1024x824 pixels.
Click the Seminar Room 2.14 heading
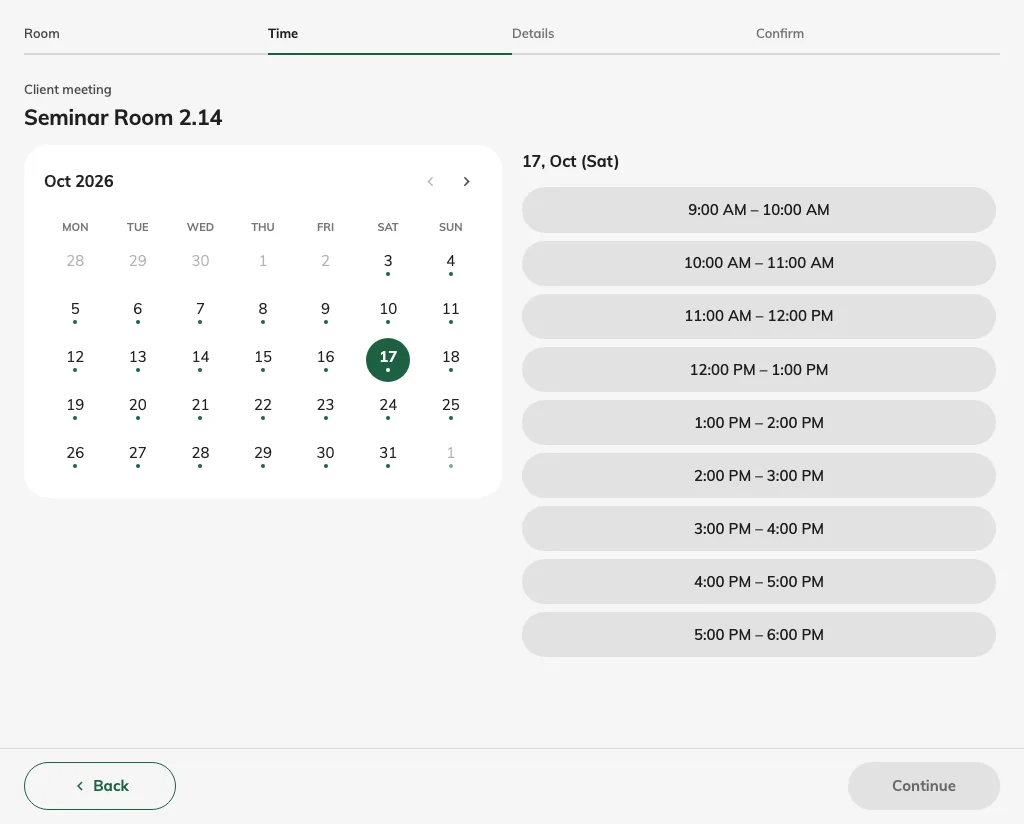[123, 118]
